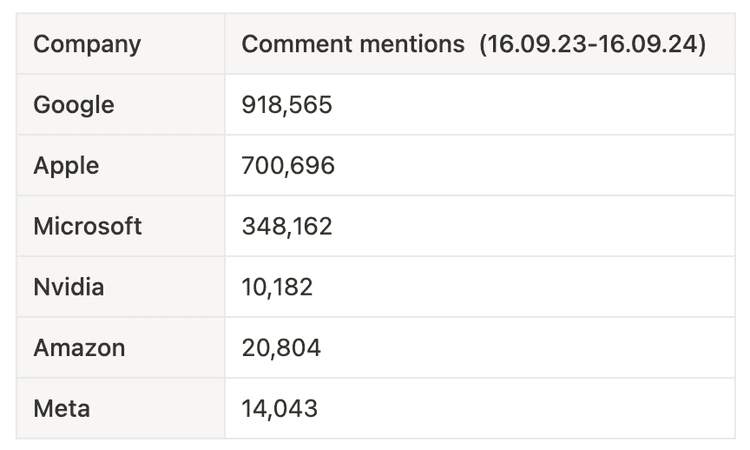This screenshot has height=450, width=750.
Task: Select the Nvidia company cell
Action: [x=69, y=287]
